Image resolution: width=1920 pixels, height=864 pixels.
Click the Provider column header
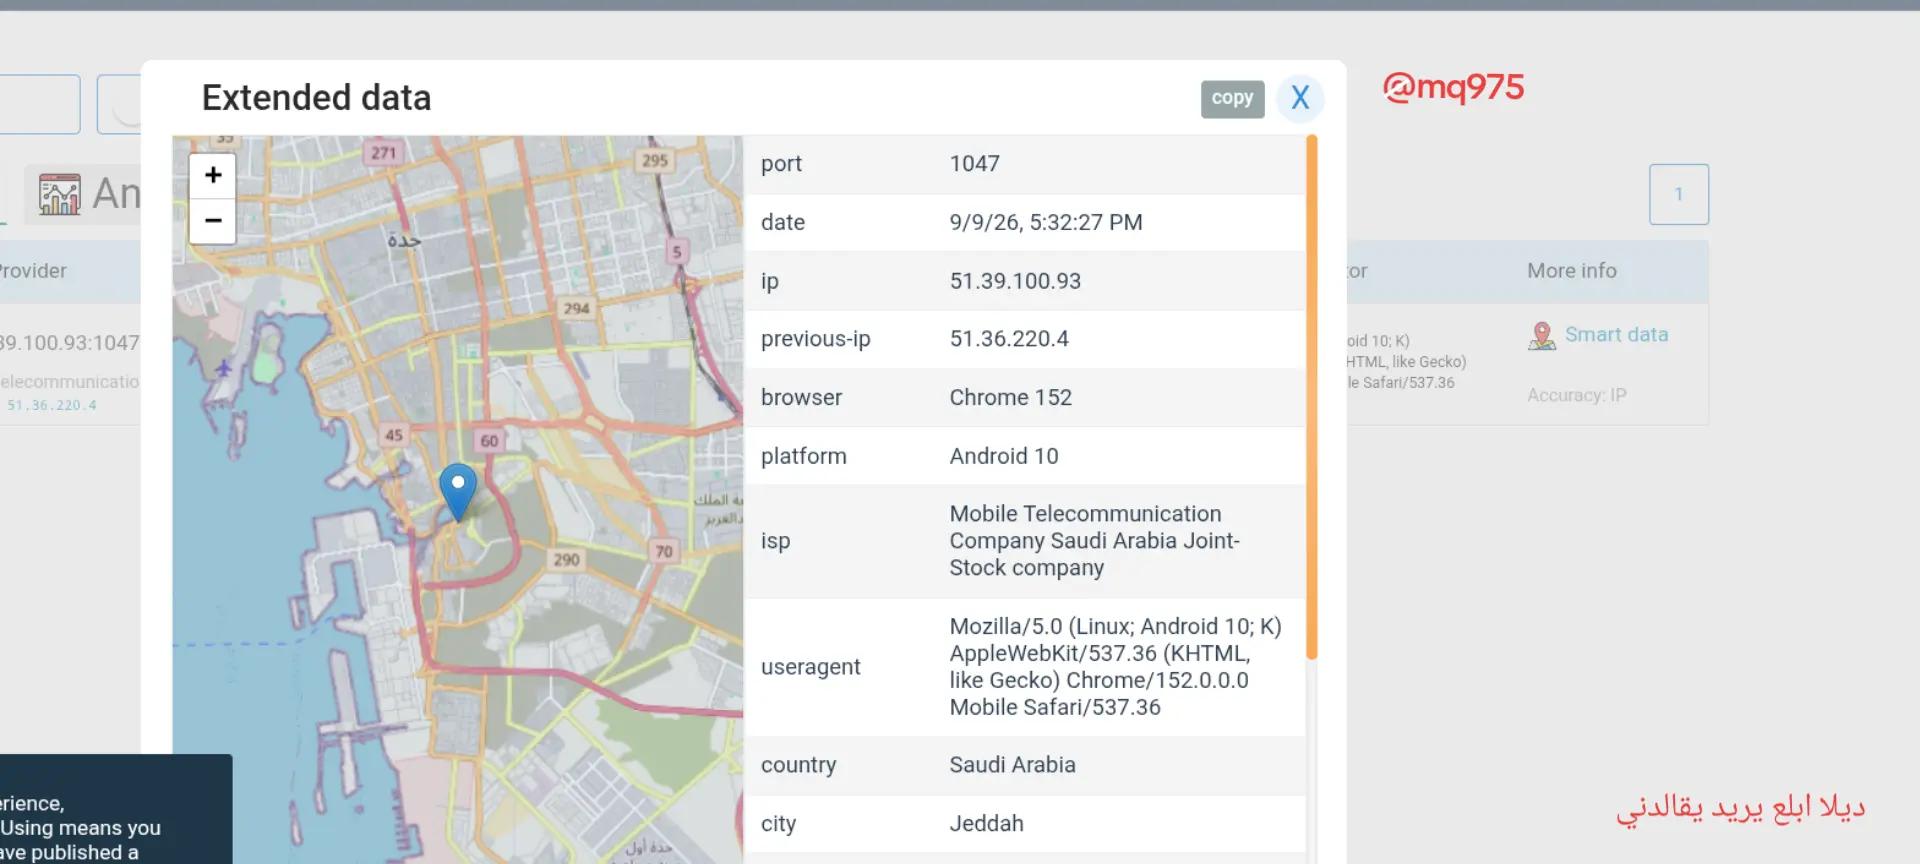point(32,271)
